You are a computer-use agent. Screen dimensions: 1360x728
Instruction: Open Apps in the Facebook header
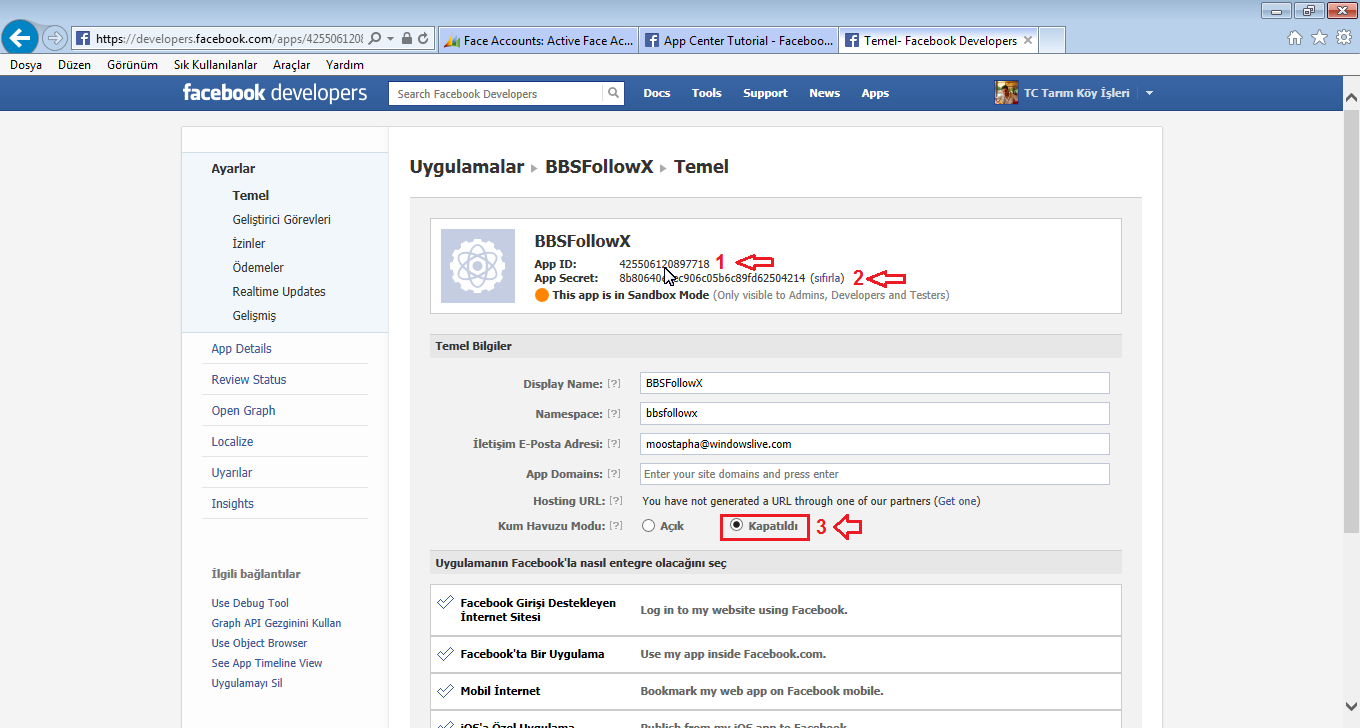coord(875,93)
